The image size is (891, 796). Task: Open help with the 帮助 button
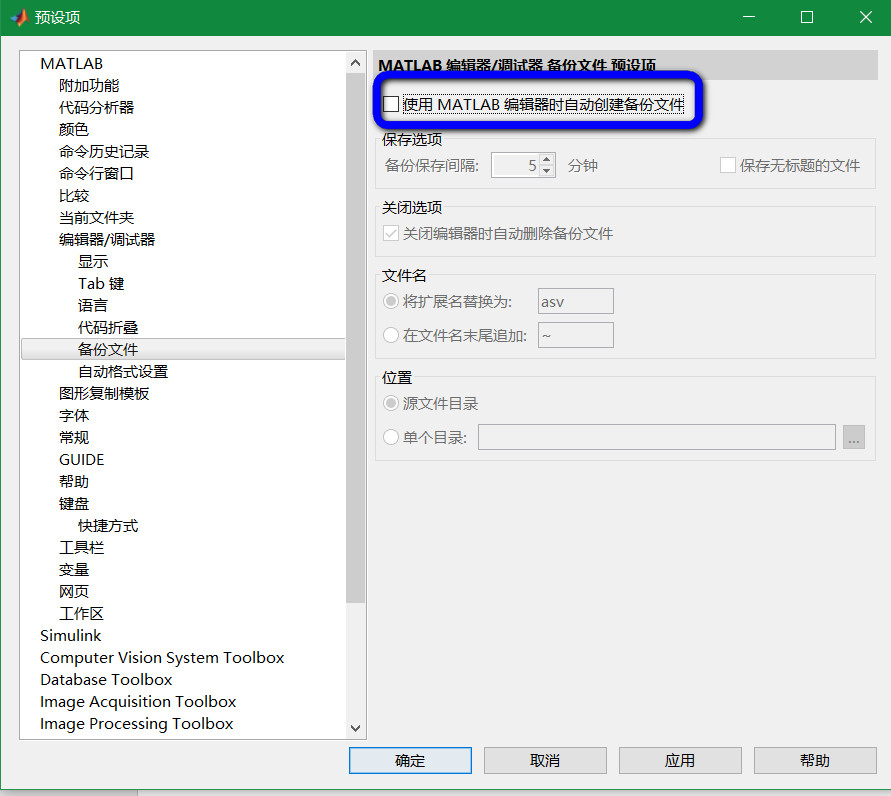(x=815, y=760)
